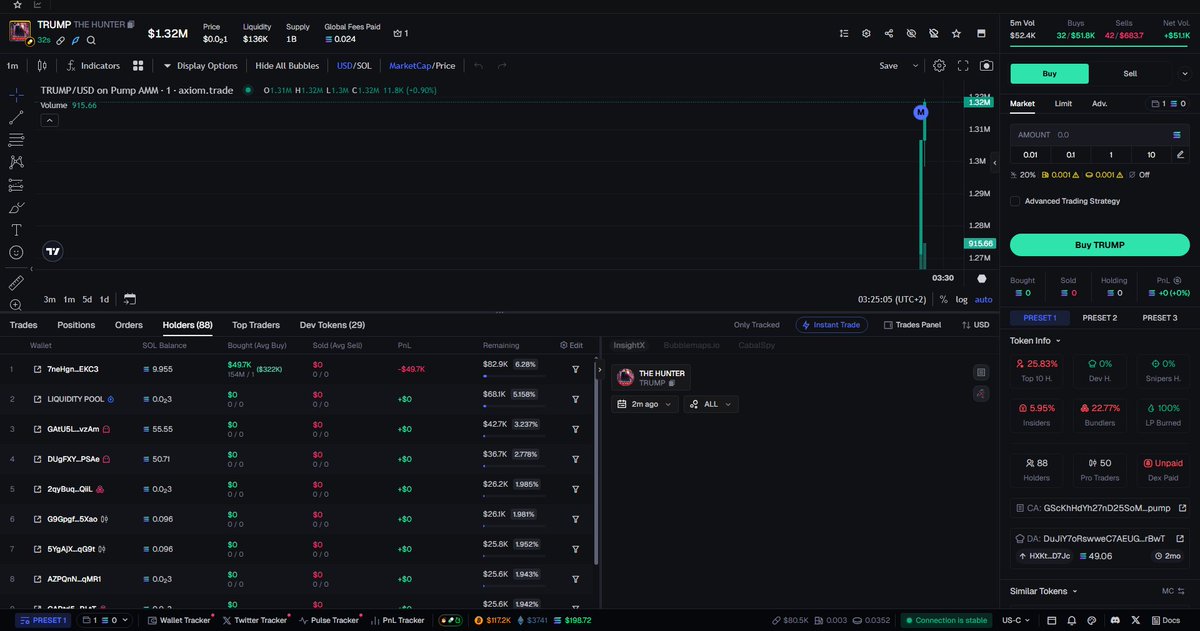Viewport: 1200px width, 631px height.
Task: Search token with magnifier icon
Action: [91, 41]
